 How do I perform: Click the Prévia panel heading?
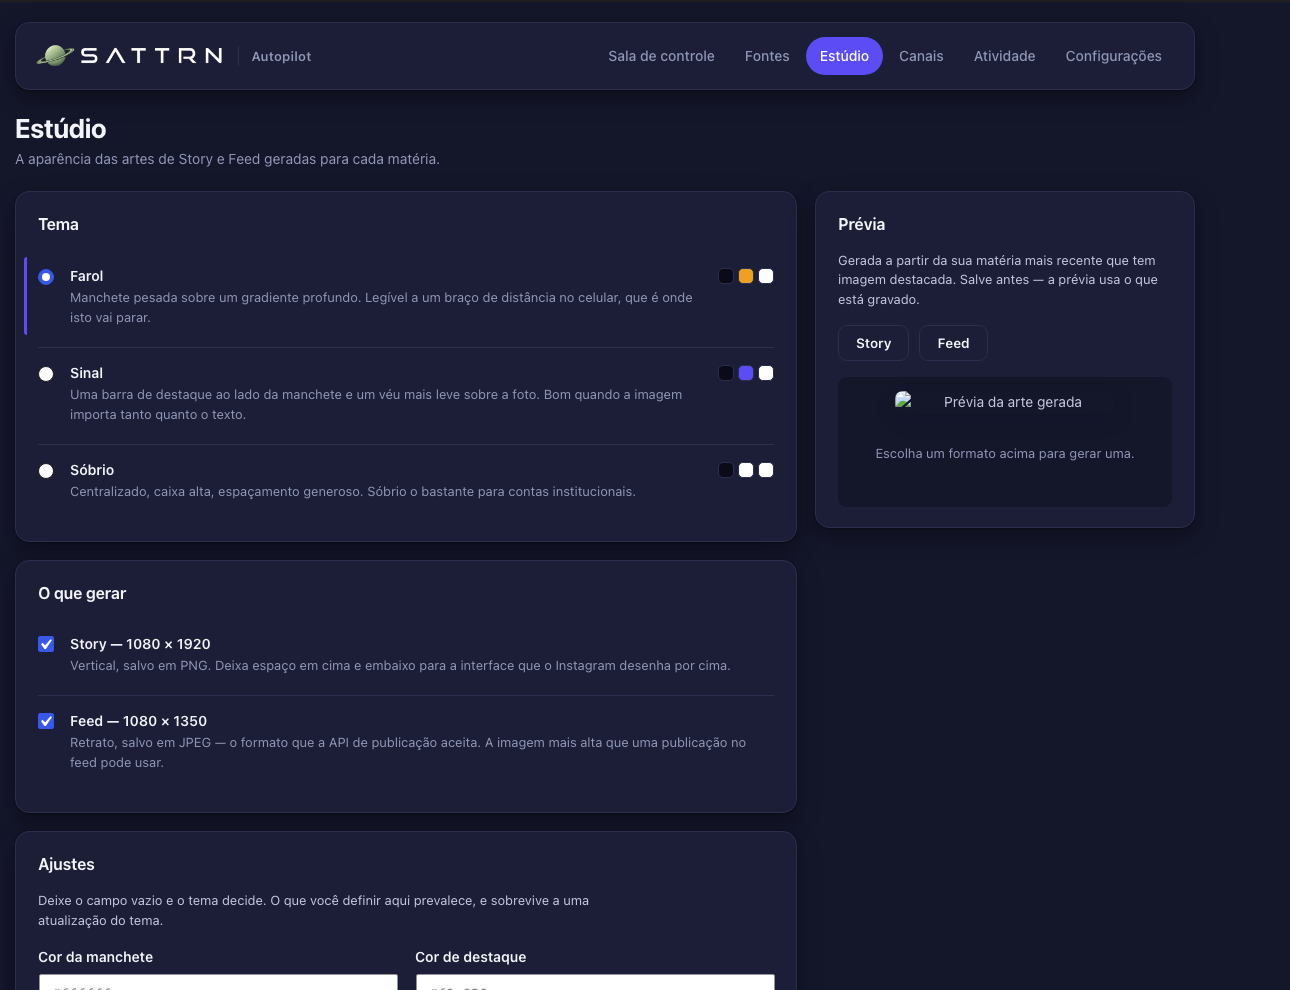861,224
